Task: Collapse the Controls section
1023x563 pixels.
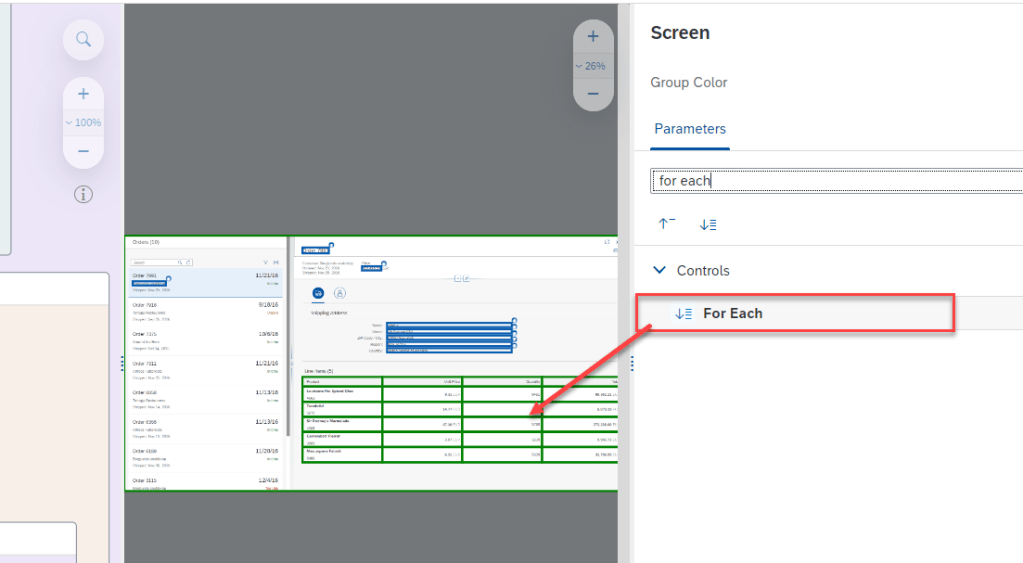Action: (659, 270)
